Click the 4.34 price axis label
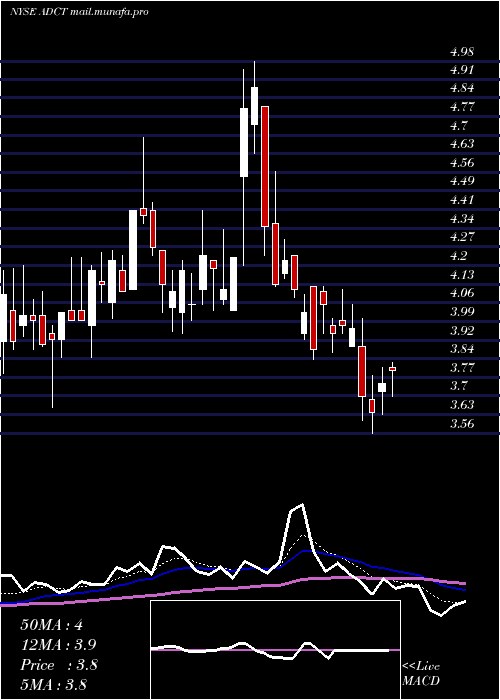Screen dimensions: 500x700 pyautogui.click(x=462, y=218)
